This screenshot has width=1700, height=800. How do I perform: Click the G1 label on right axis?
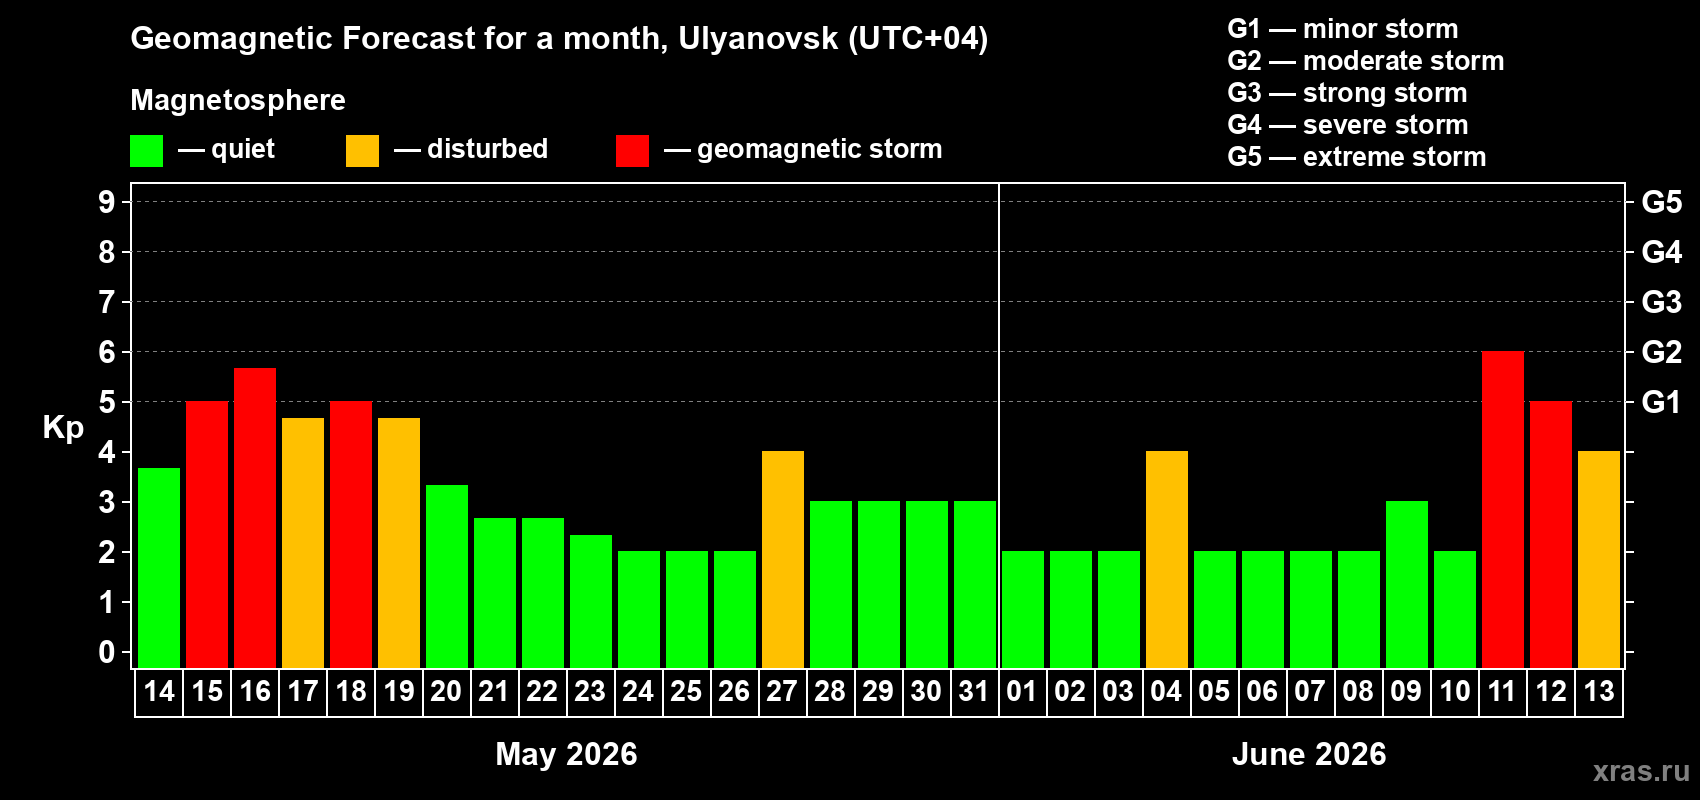pyautogui.click(x=1662, y=402)
